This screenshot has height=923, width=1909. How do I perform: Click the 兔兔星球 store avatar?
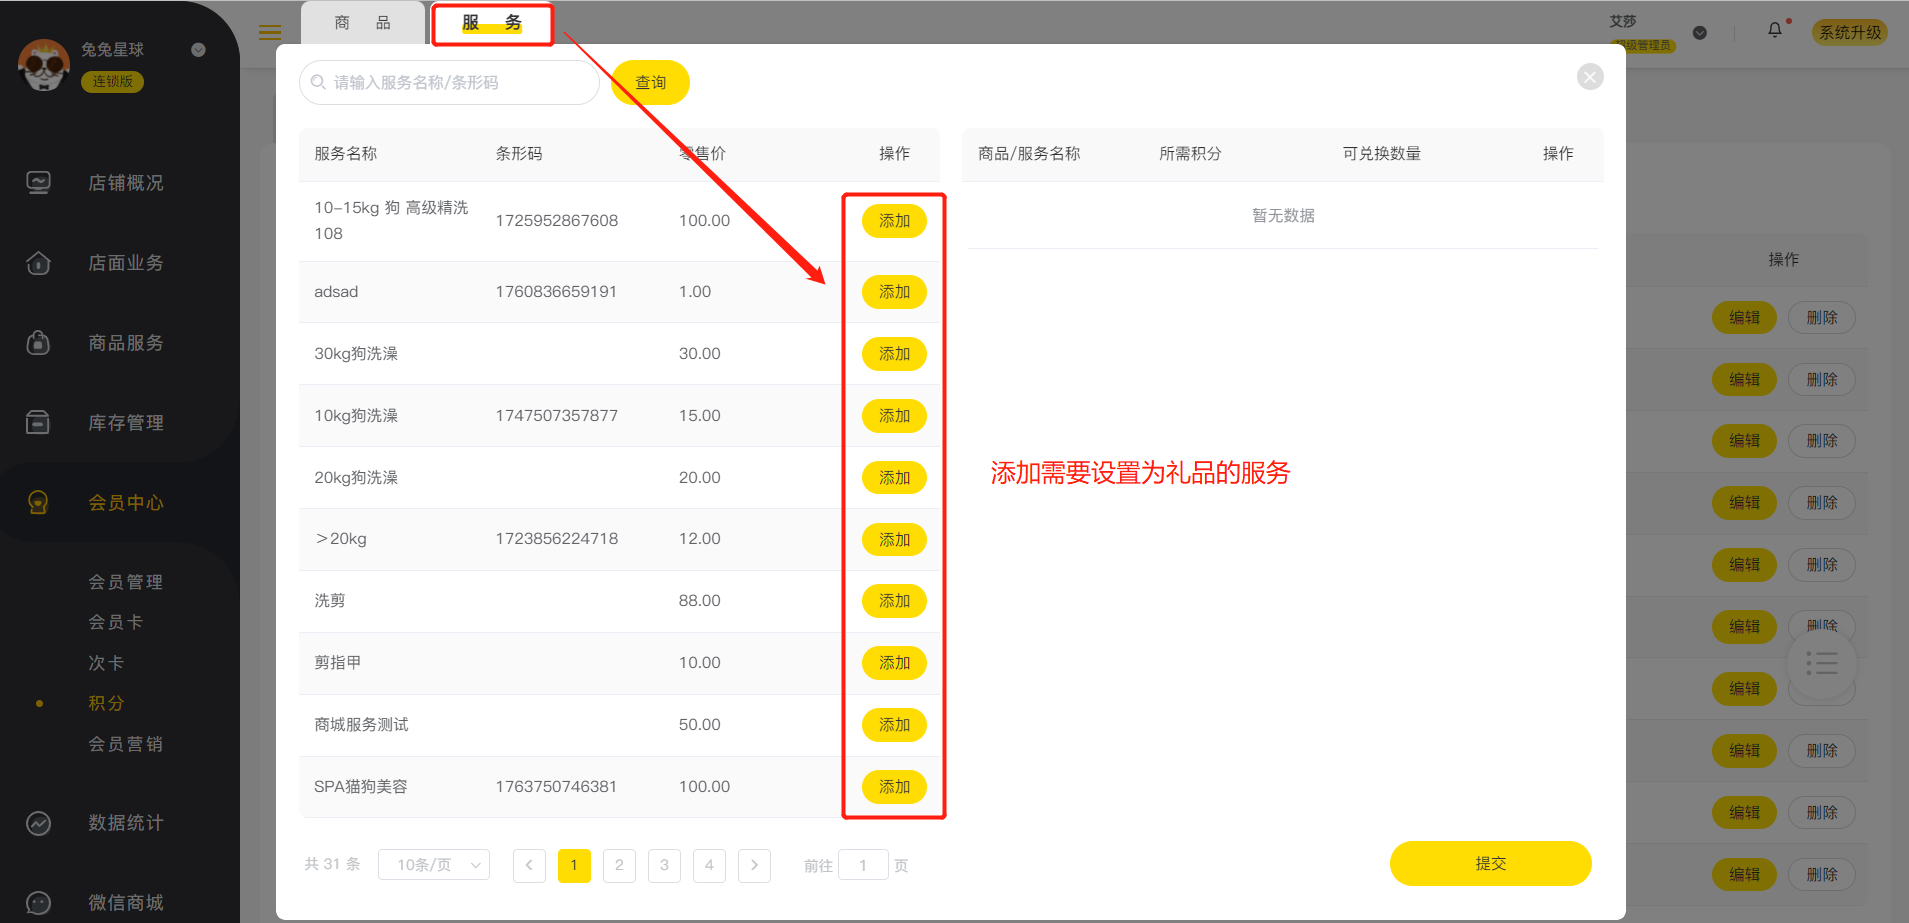click(x=44, y=65)
